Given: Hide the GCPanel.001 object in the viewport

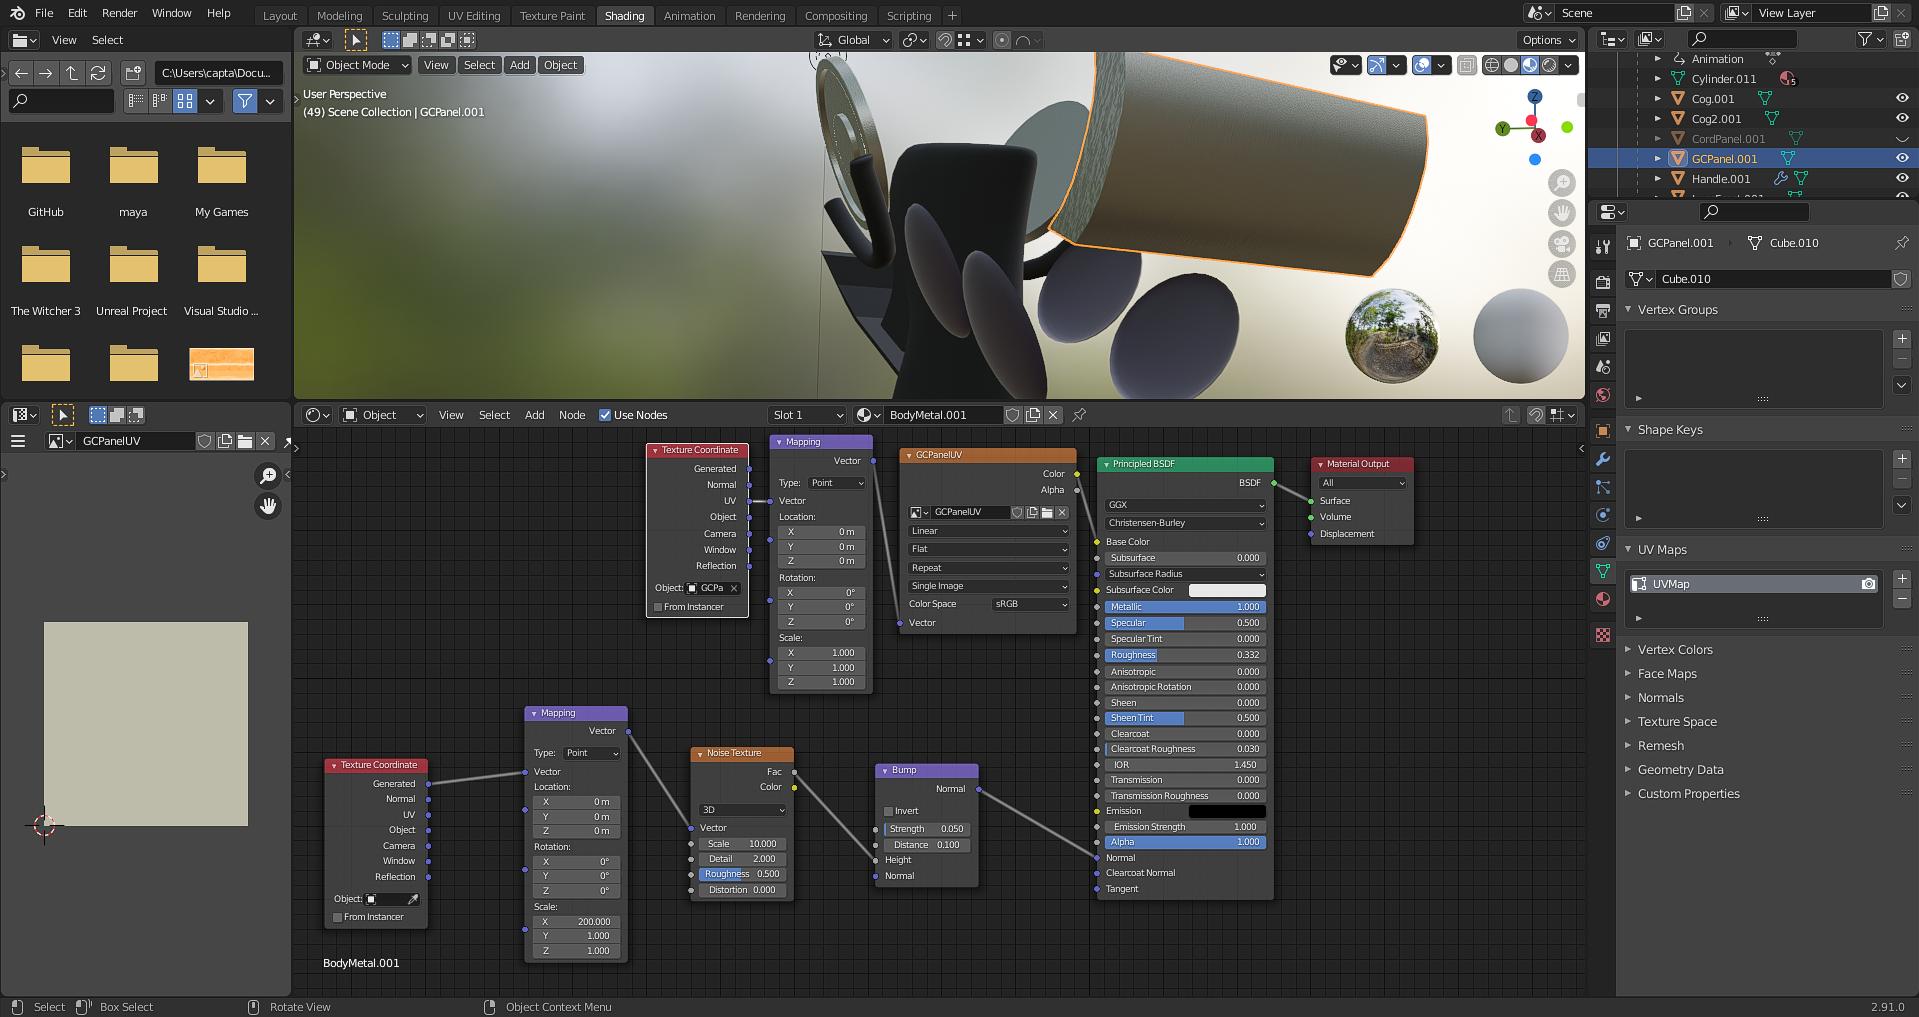Looking at the screenshot, I should tap(1902, 158).
